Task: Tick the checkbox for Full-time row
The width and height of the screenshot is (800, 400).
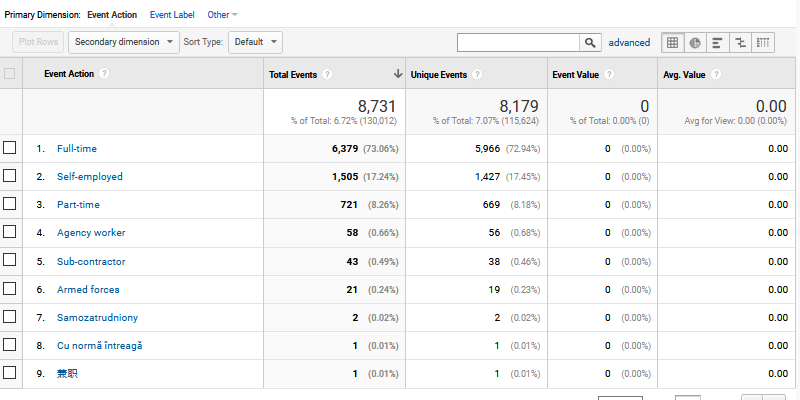Action: tap(10, 148)
